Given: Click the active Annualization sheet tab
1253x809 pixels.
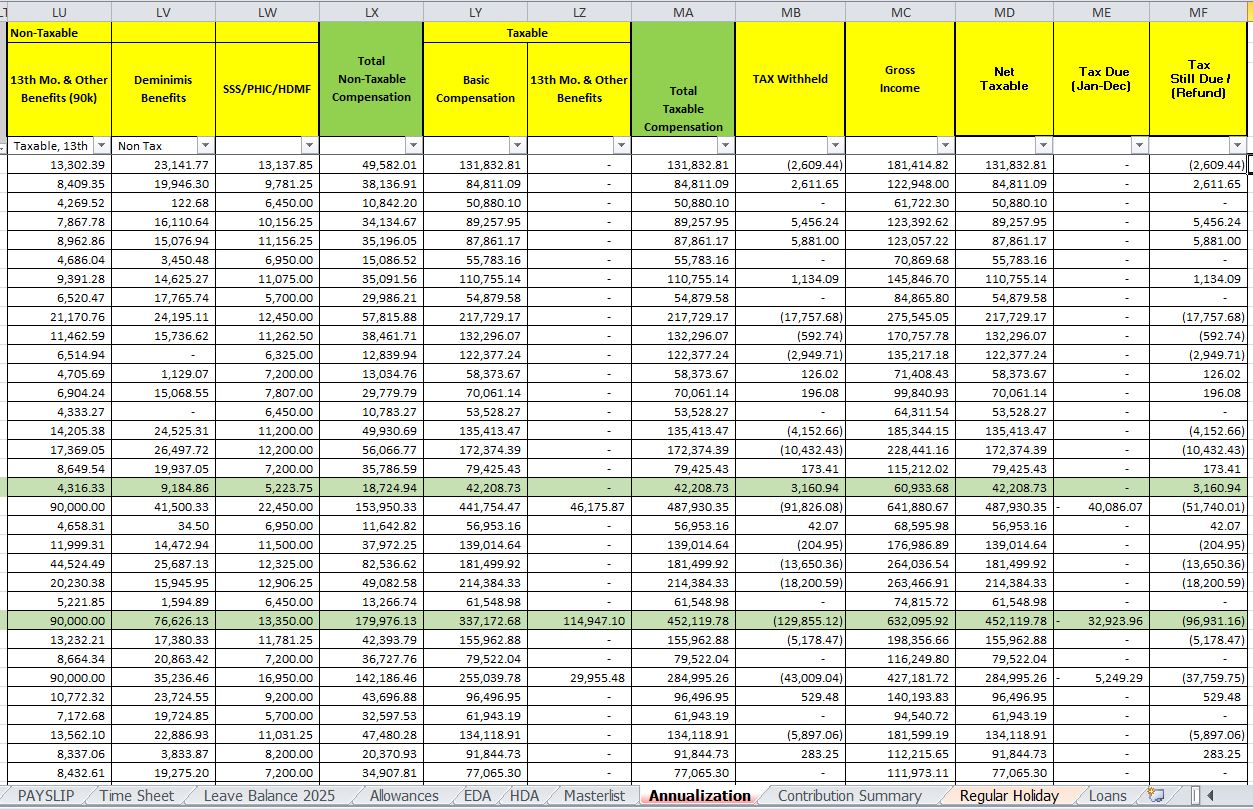Looking at the screenshot, I should [x=700, y=796].
